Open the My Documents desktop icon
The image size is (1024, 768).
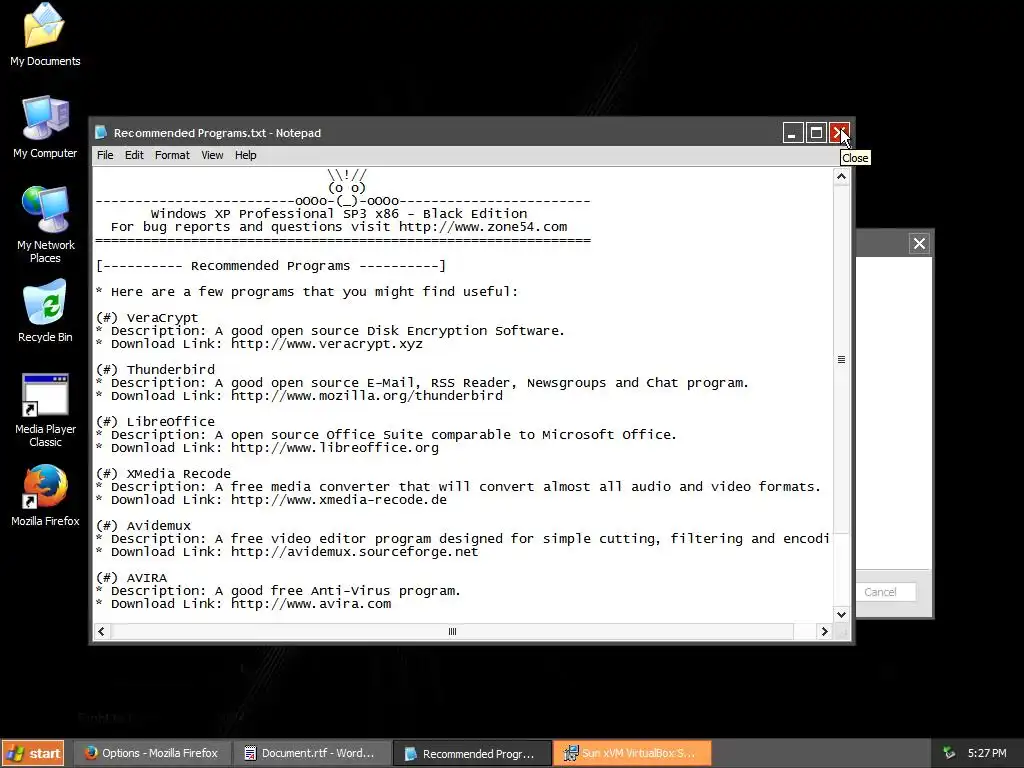(x=44, y=36)
